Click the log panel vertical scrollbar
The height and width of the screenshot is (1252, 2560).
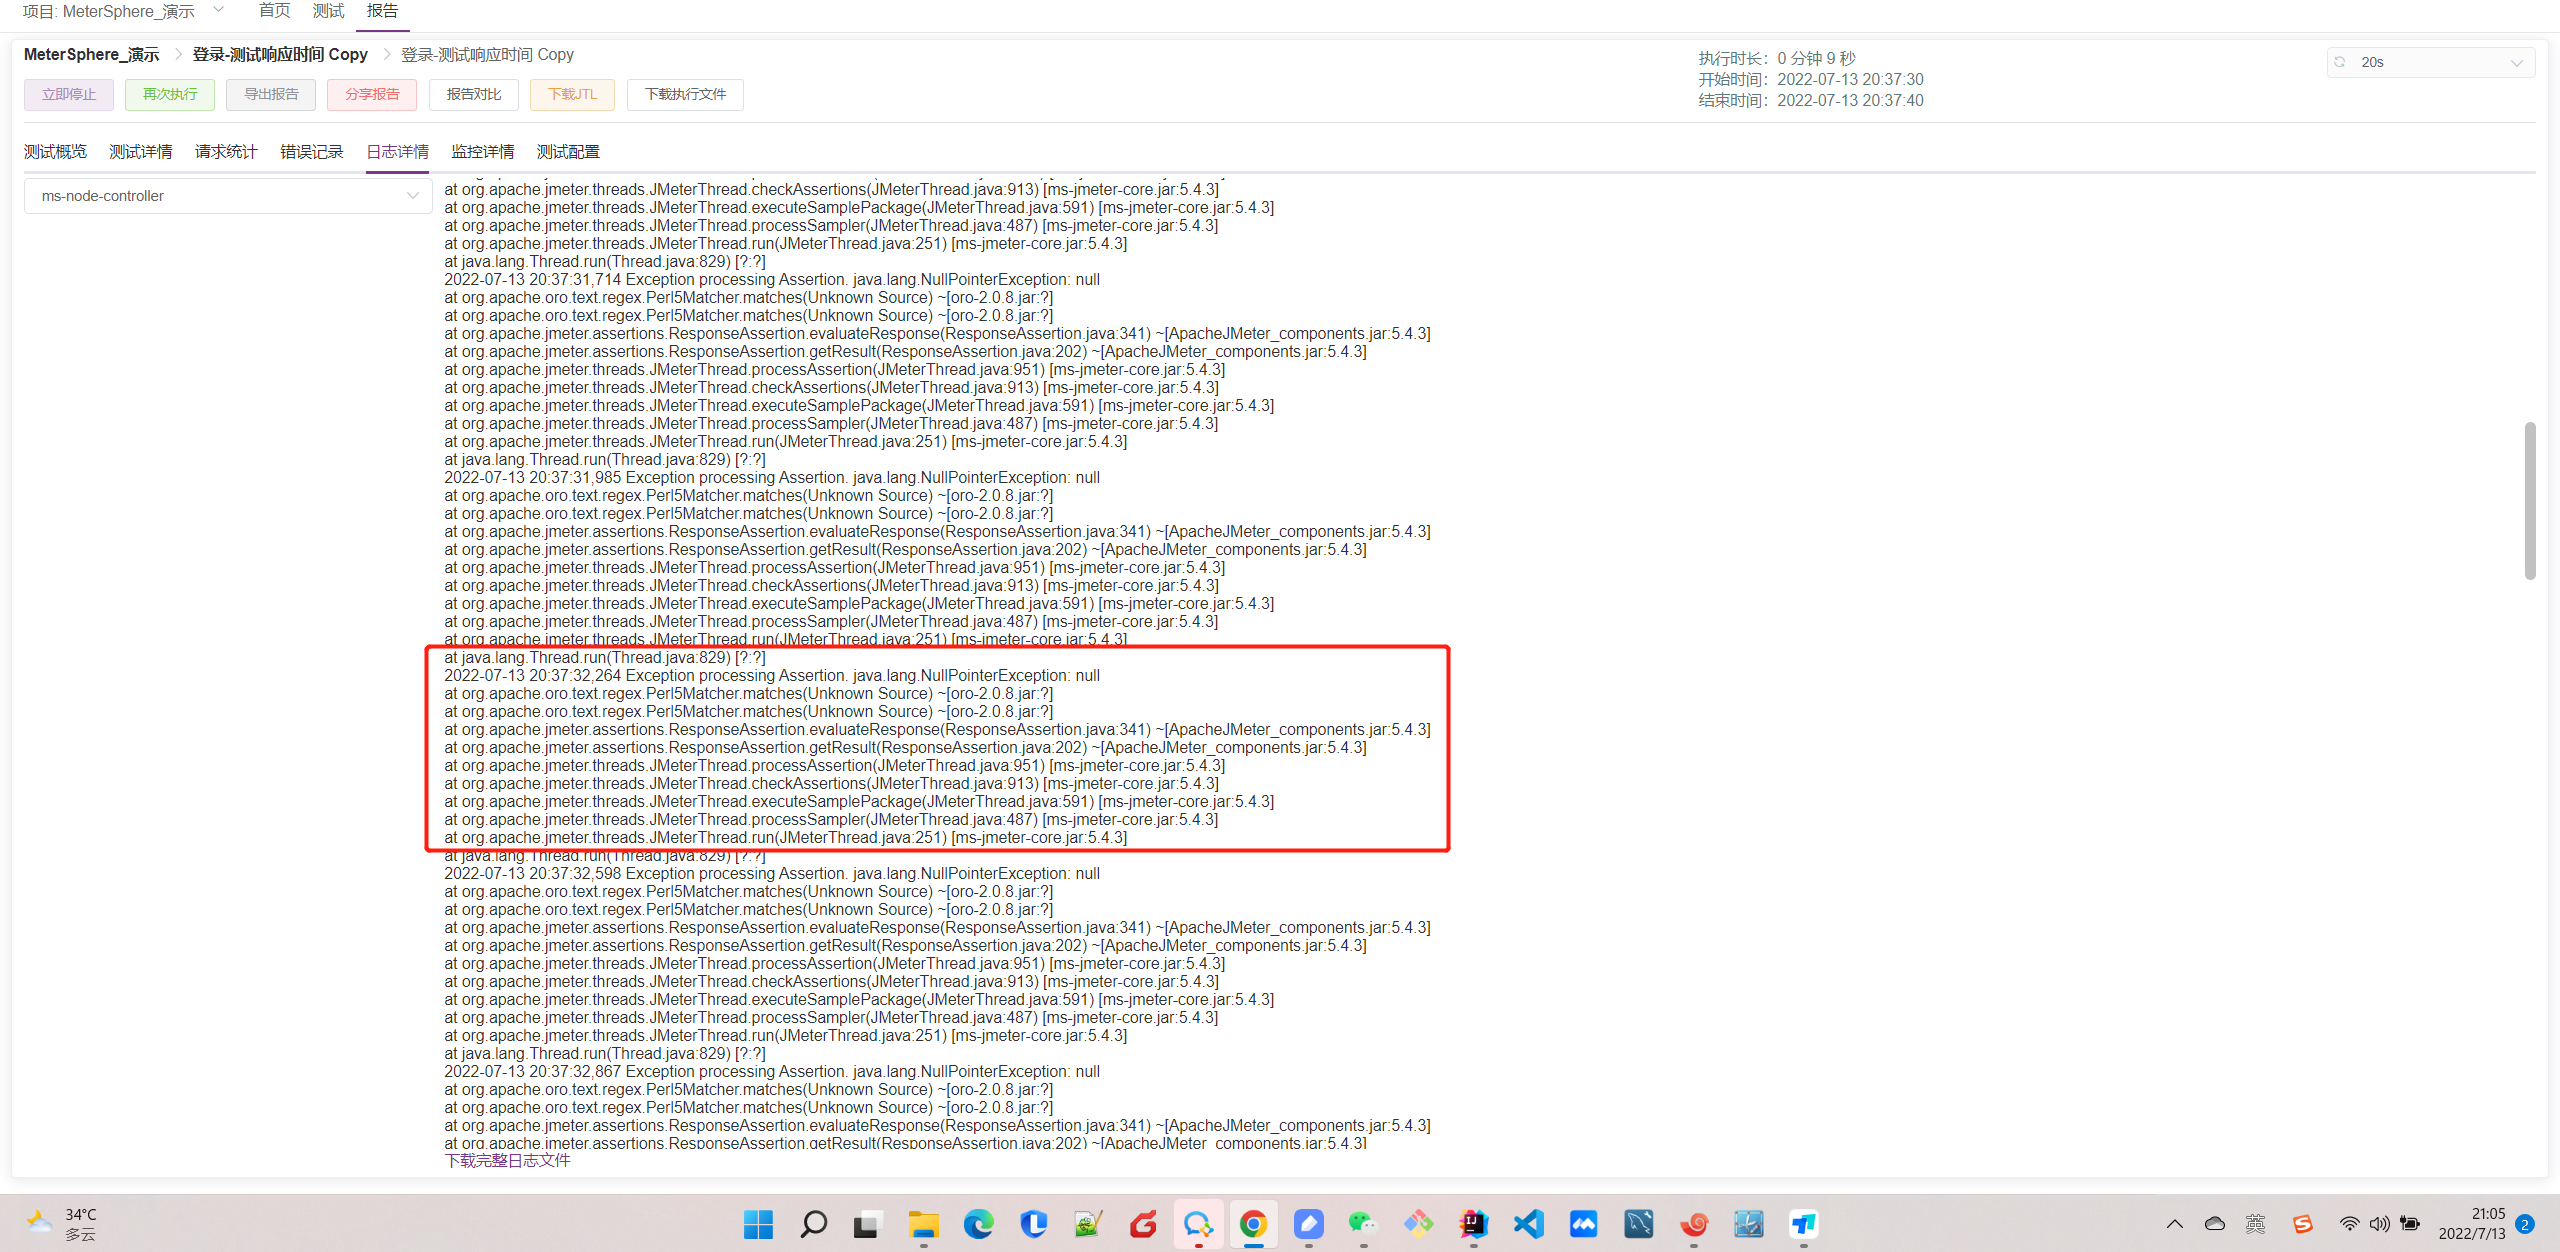[2530, 500]
